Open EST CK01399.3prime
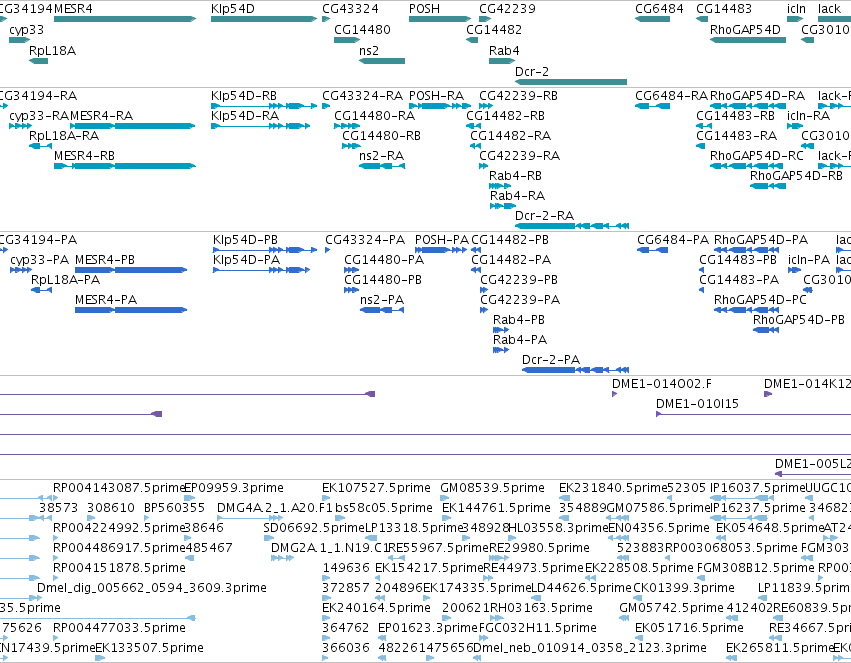The width and height of the screenshot is (851, 663). (x=684, y=588)
